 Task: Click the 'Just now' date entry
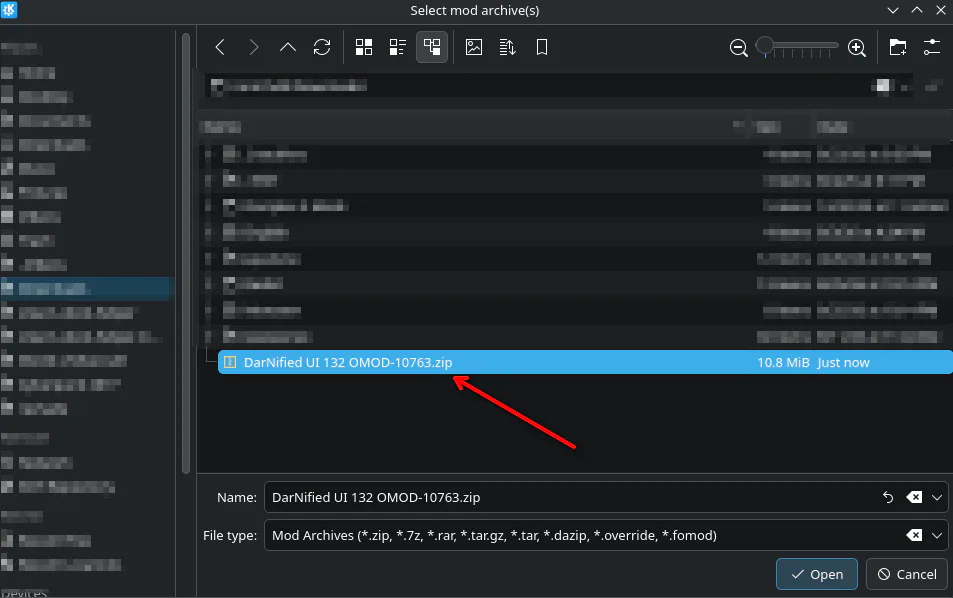click(x=843, y=363)
